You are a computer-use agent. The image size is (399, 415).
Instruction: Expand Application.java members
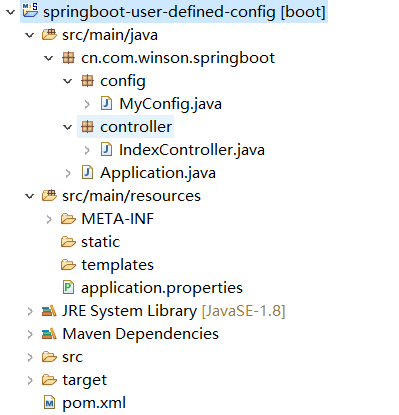coord(68,173)
